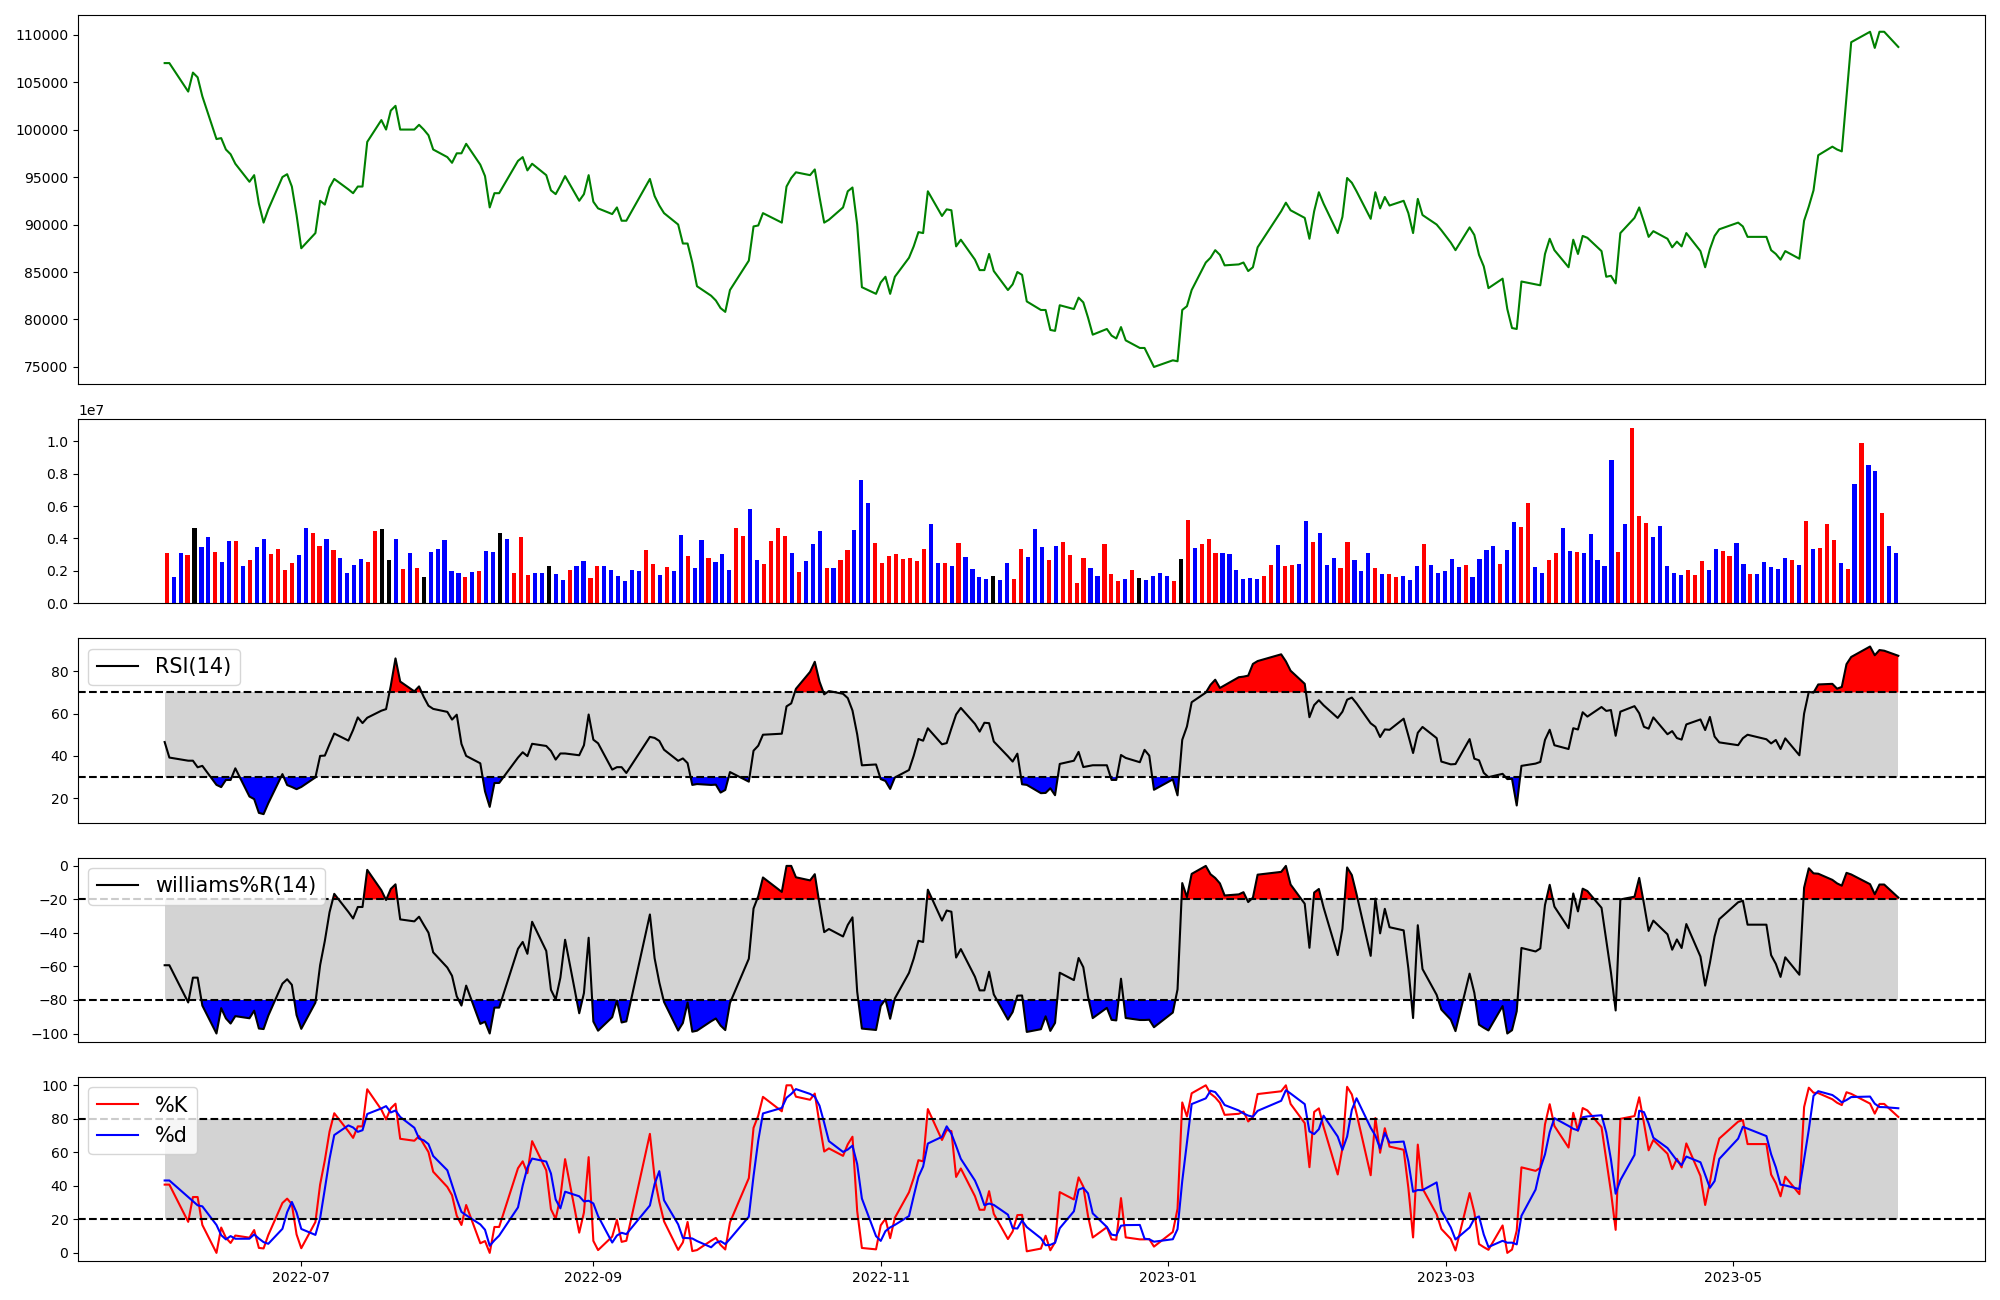Click the 100 label on stochastic axis
This screenshot has width=2000, height=1300.
(x=56, y=1086)
